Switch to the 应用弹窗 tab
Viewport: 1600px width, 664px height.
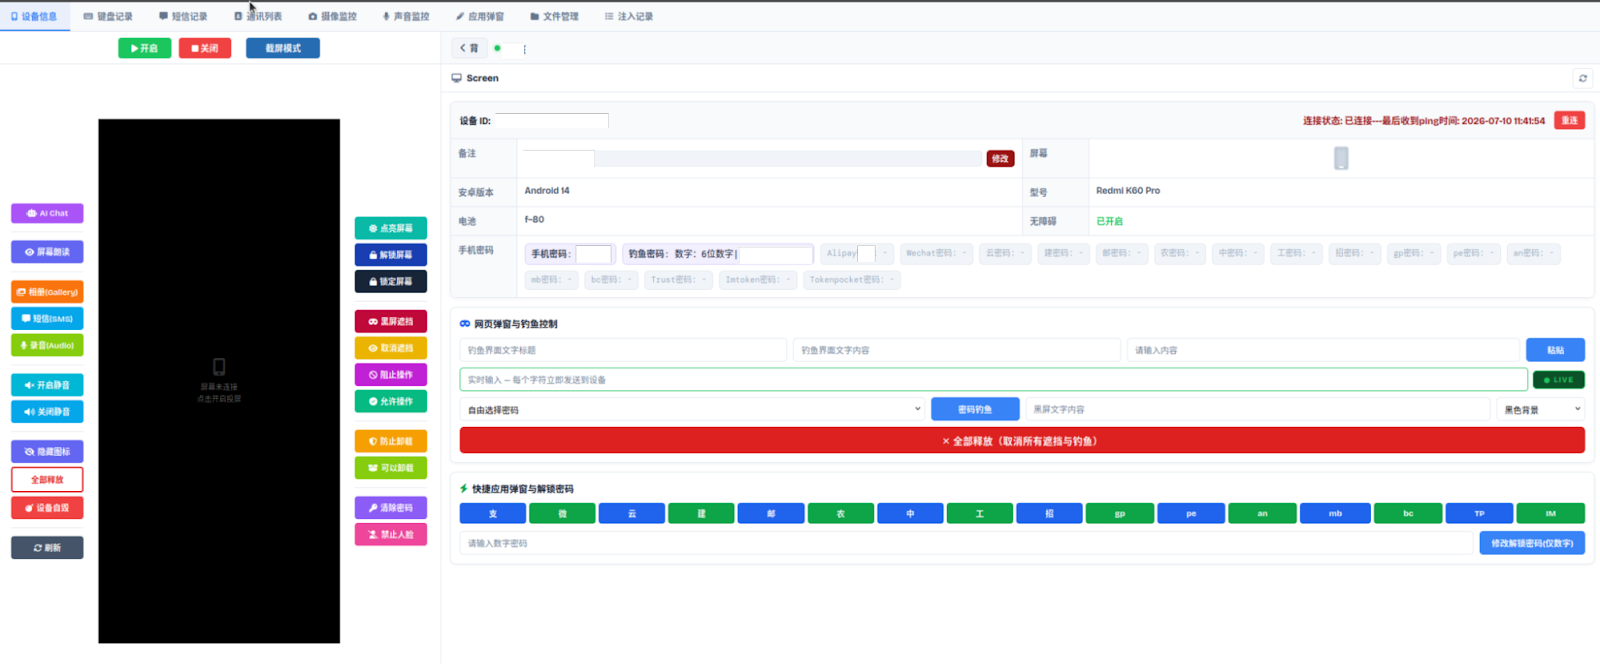(480, 16)
